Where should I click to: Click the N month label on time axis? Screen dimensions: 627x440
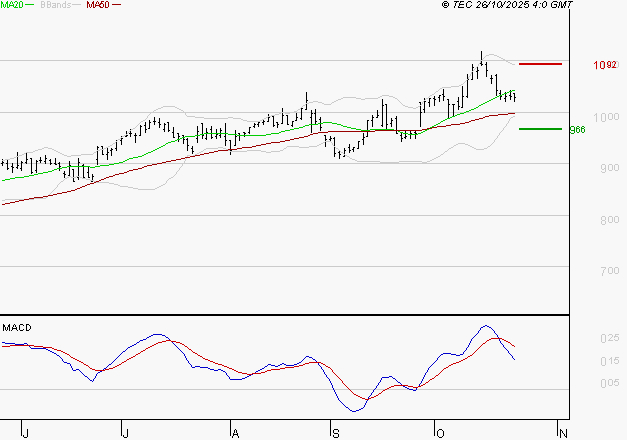pyautogui.click(x=563, y=434)
